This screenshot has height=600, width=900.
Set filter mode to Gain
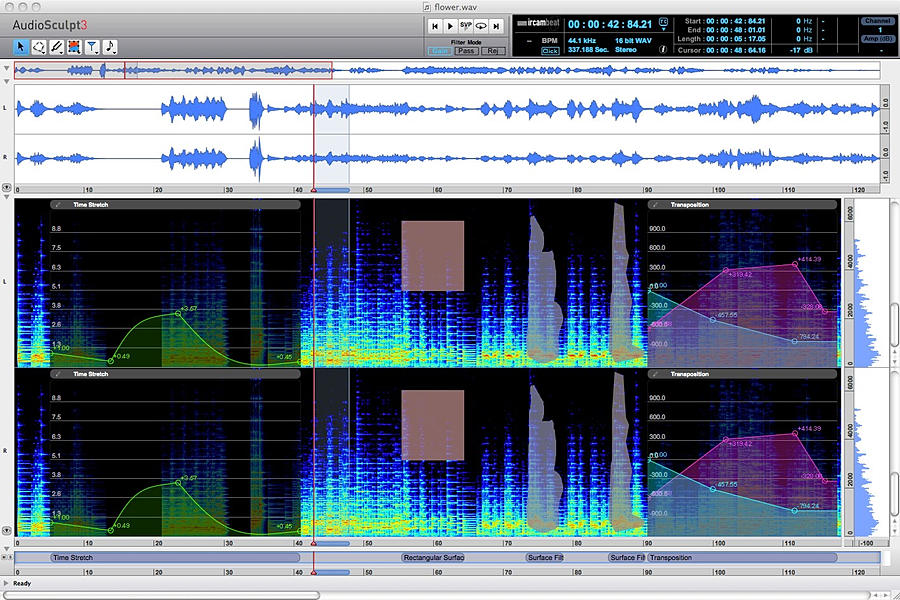click(x=440, y=51)
